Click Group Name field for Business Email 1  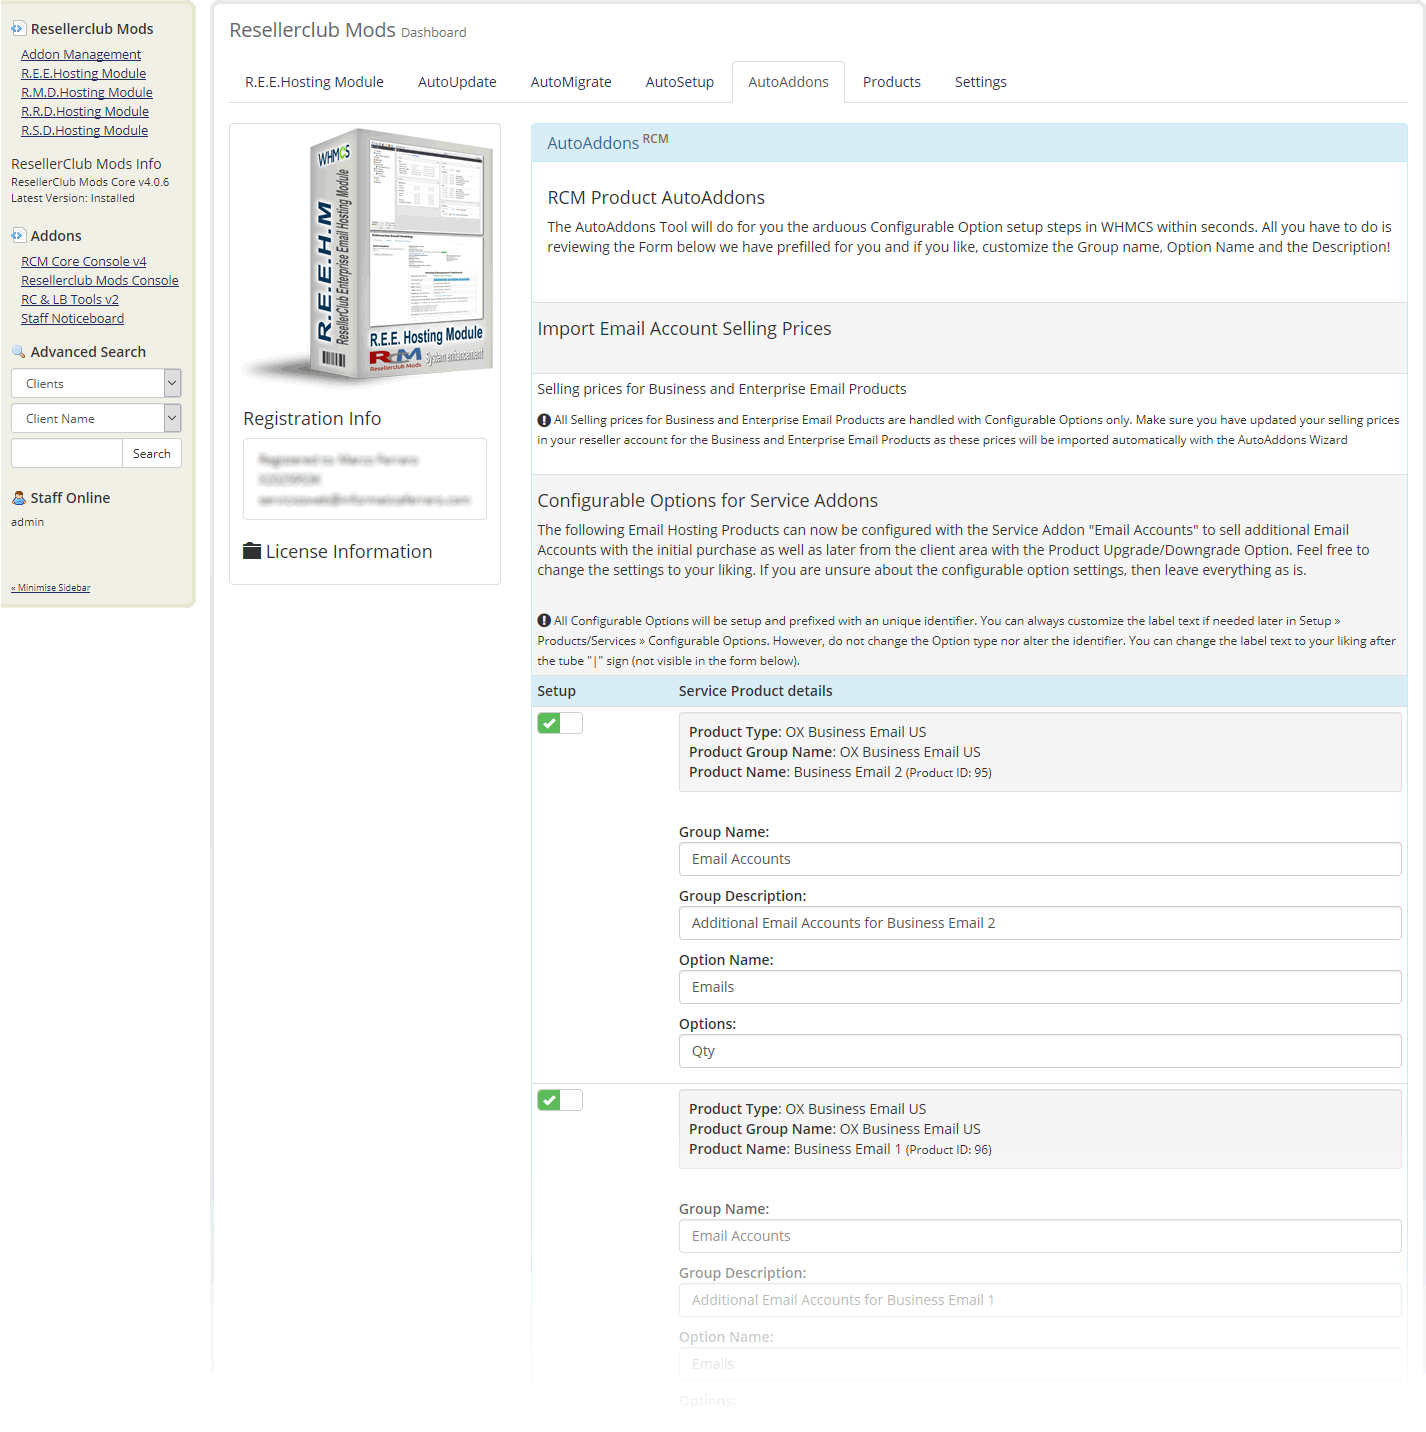click(x=1040, y=1236)
